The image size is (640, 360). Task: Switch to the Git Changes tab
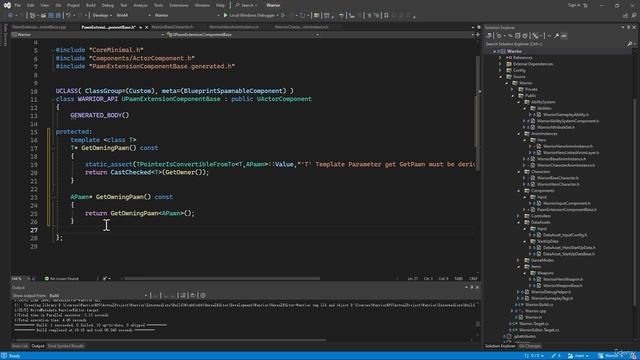(530, 346)
